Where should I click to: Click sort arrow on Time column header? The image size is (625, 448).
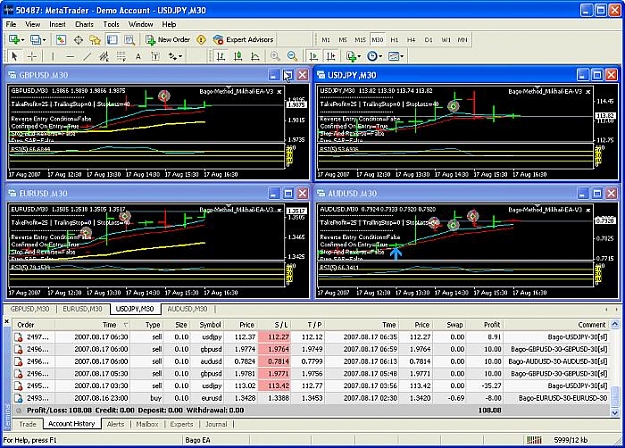coord(126,325)
